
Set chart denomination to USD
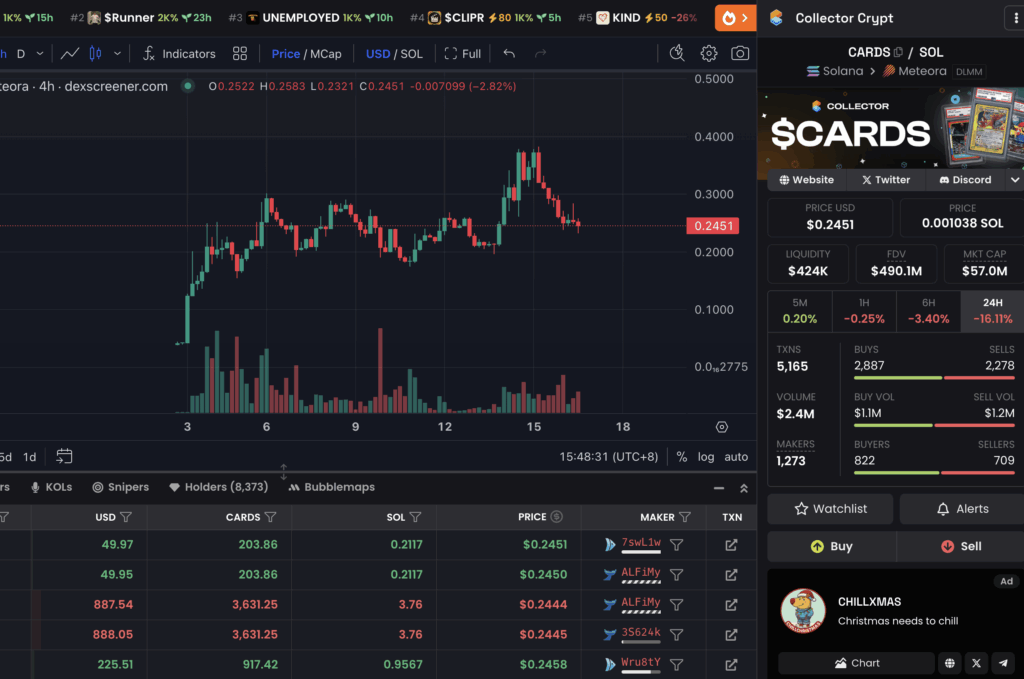(x=377, y=54)
